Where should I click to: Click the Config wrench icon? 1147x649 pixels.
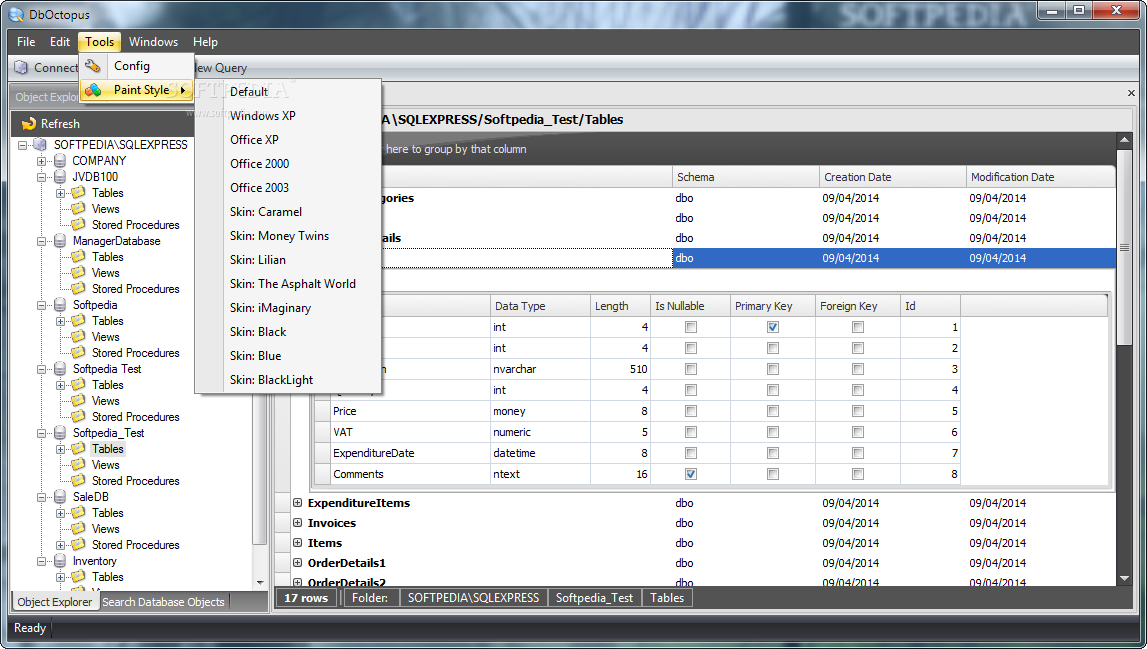click(x=93, y=66)
